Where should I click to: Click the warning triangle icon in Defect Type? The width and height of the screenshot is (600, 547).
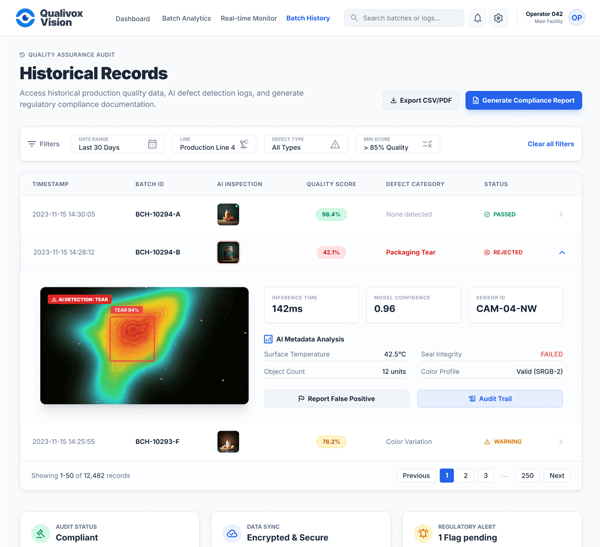coord(335,144)
